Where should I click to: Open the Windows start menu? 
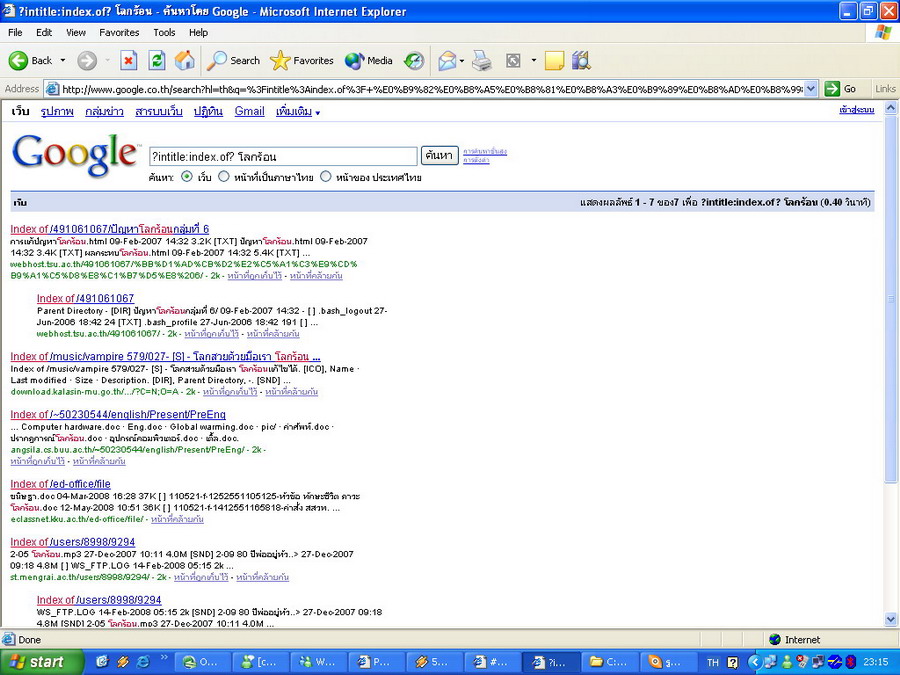coord(40,662)
